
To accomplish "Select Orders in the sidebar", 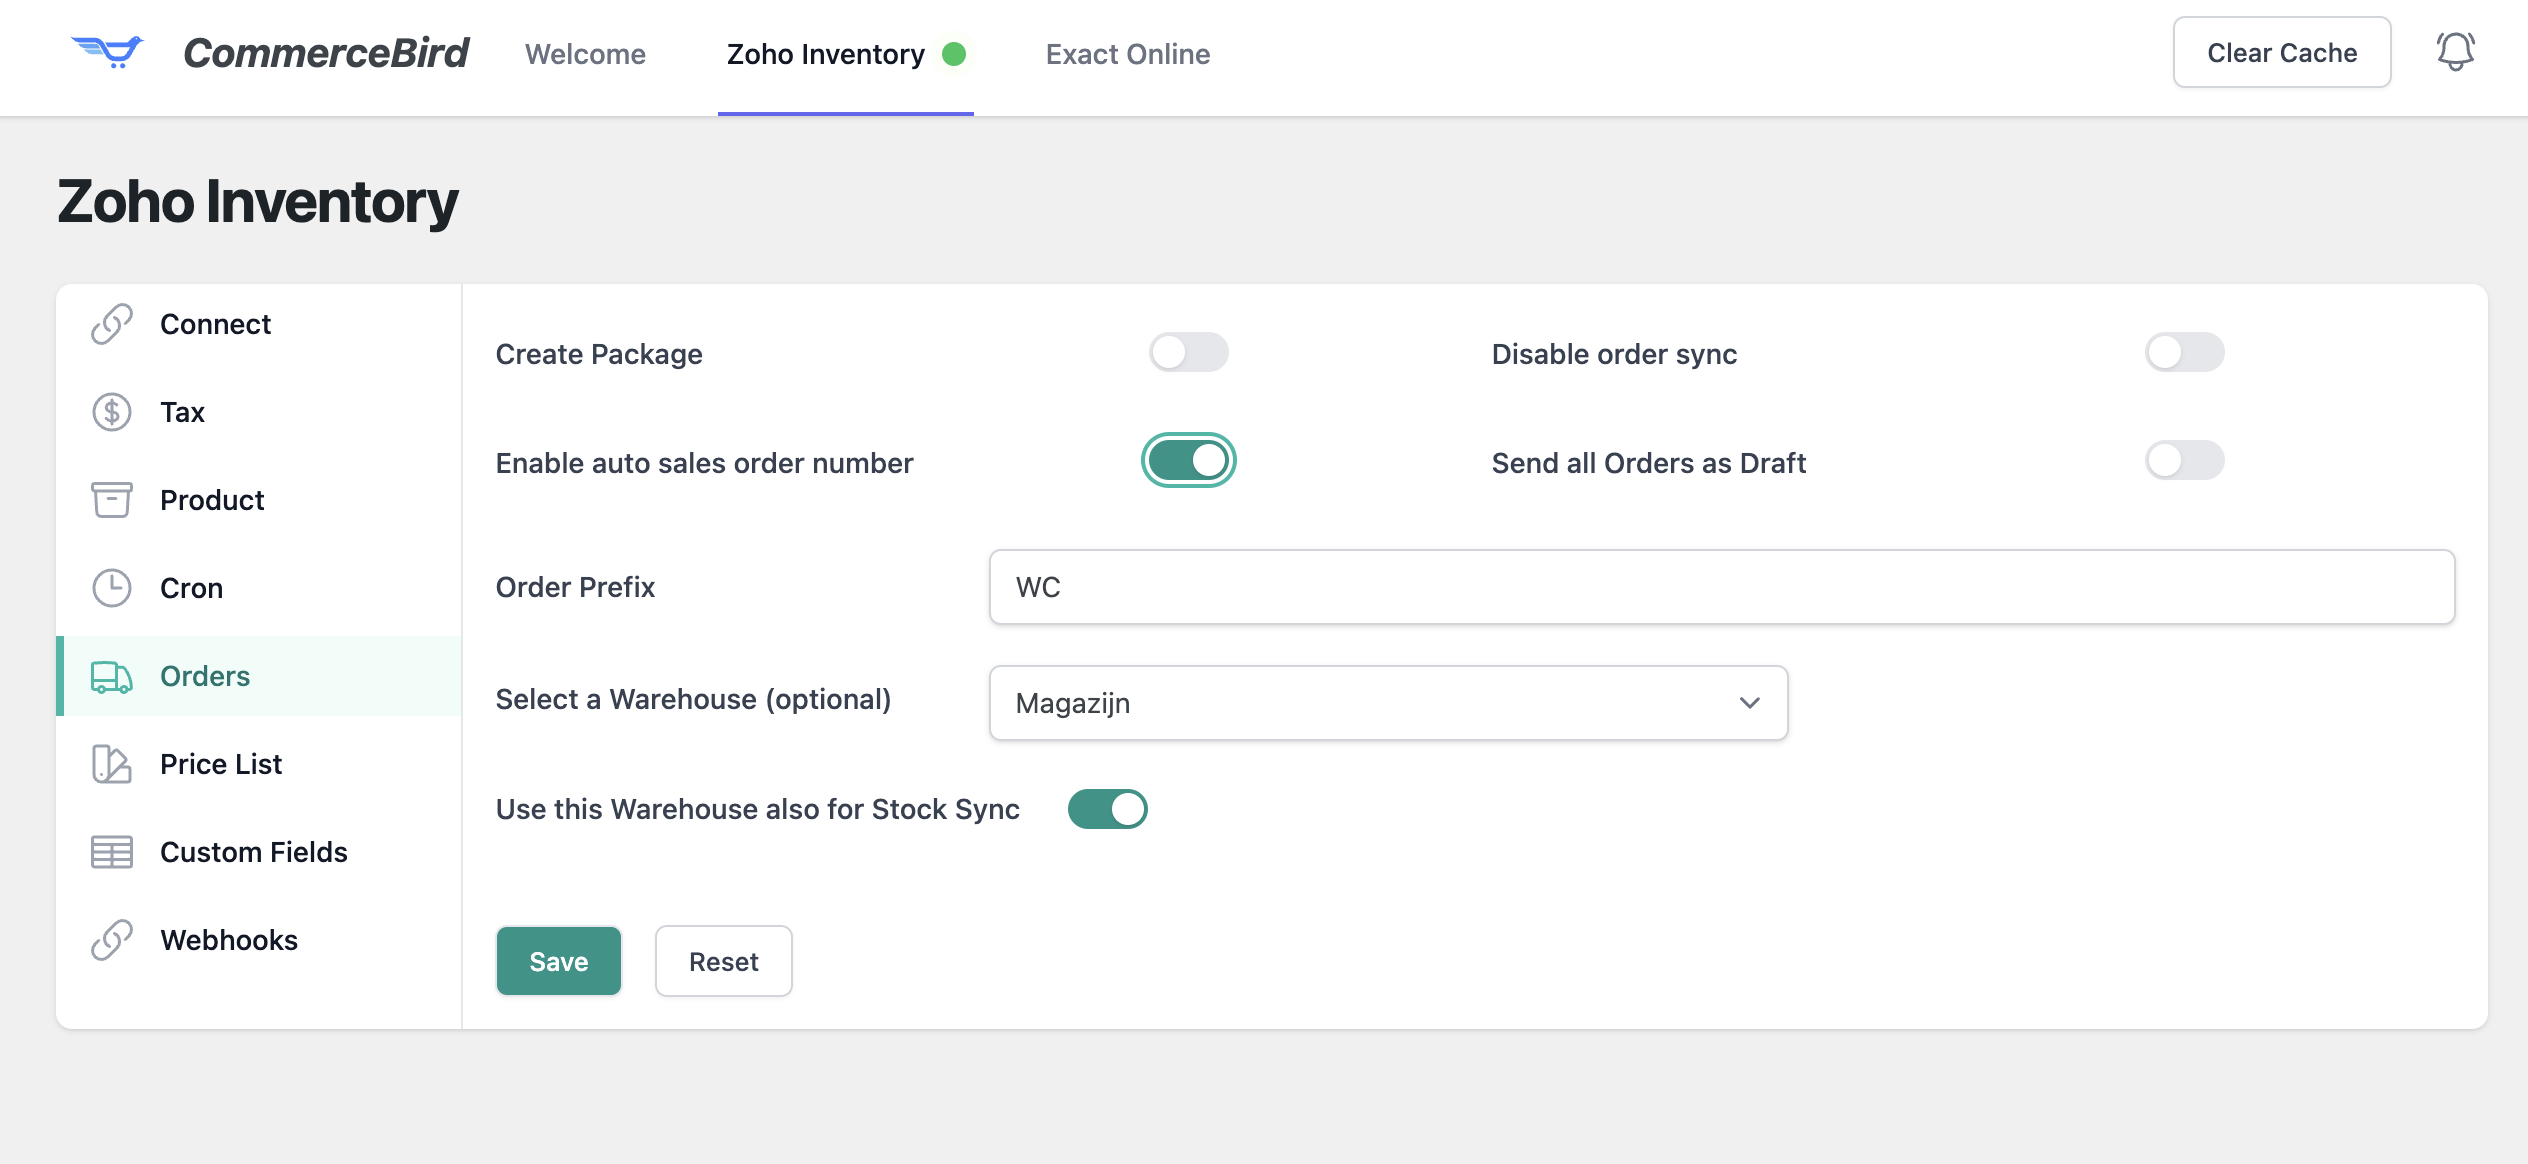I will tap(259, 676).
